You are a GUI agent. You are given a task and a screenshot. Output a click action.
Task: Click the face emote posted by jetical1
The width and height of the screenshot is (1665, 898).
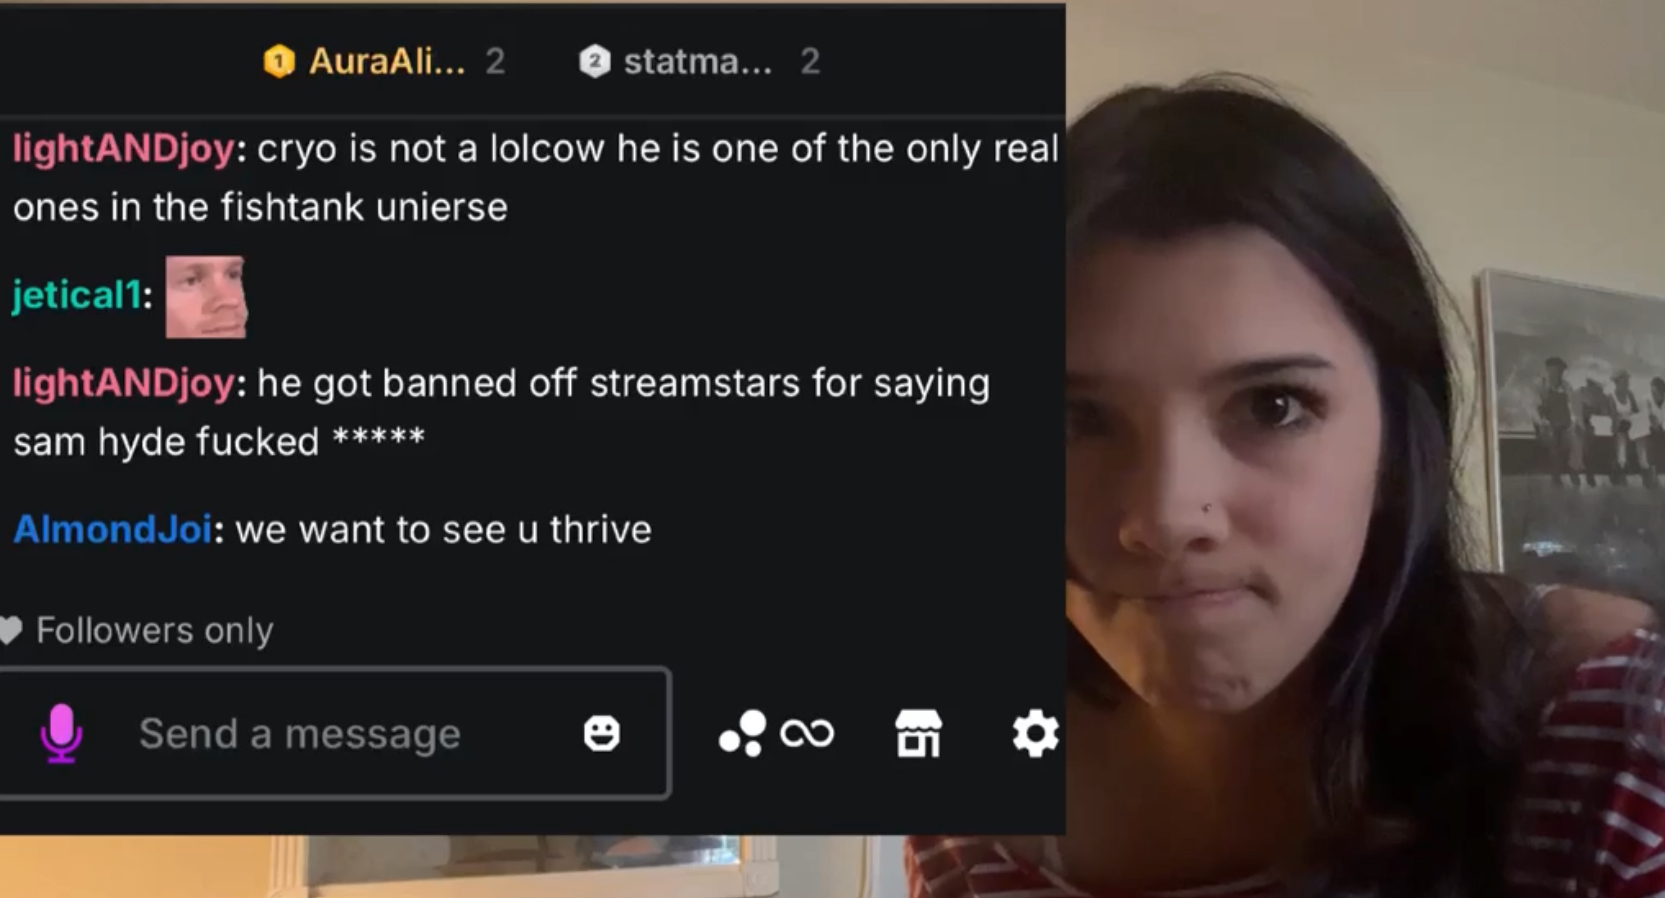(x=206, y=296)
